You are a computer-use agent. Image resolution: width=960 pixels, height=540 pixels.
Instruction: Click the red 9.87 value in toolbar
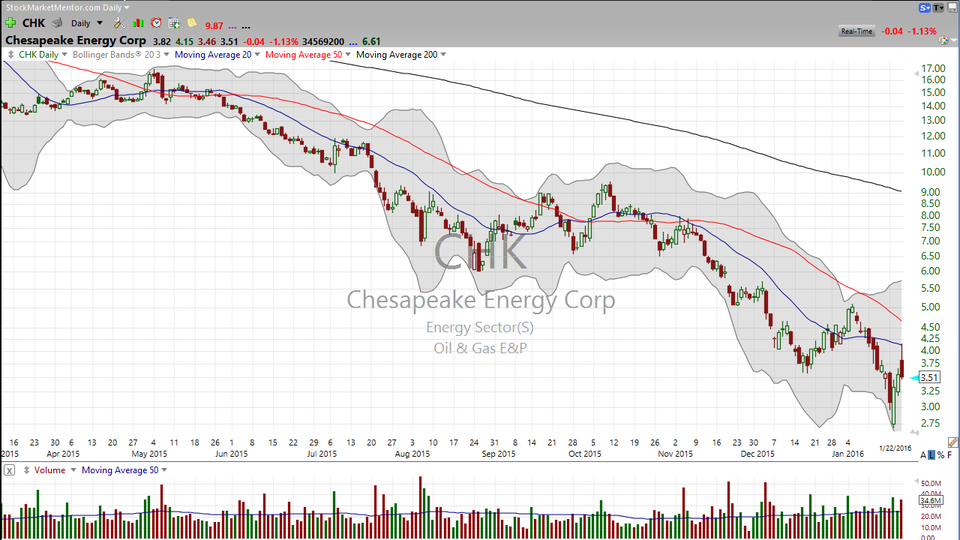214,26
